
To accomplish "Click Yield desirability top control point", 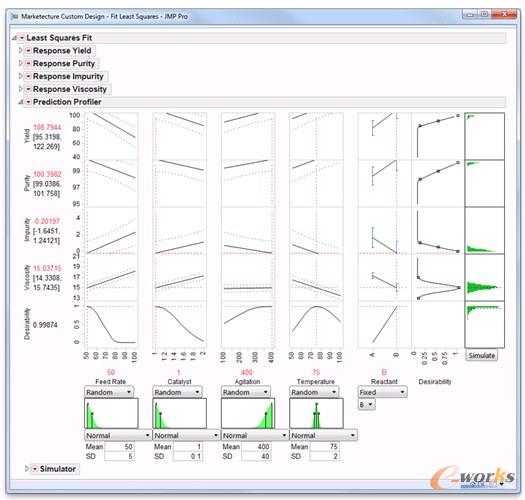I will click(x=458, y=116).
